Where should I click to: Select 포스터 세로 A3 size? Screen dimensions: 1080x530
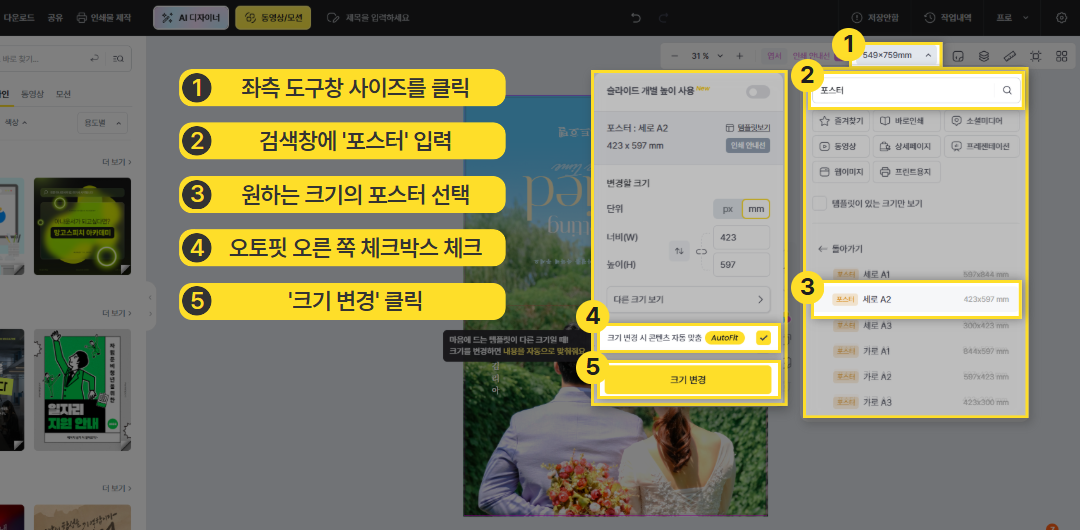(x=917, y=325)
